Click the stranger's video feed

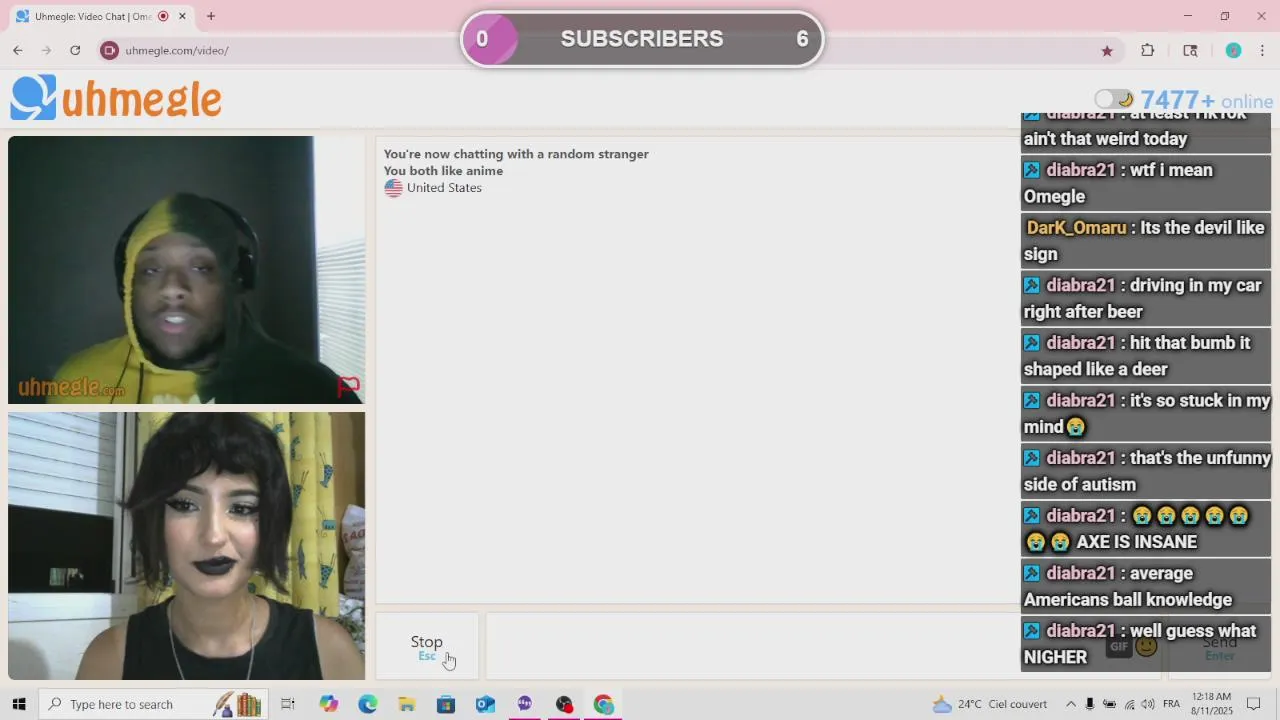click(186, 270)
